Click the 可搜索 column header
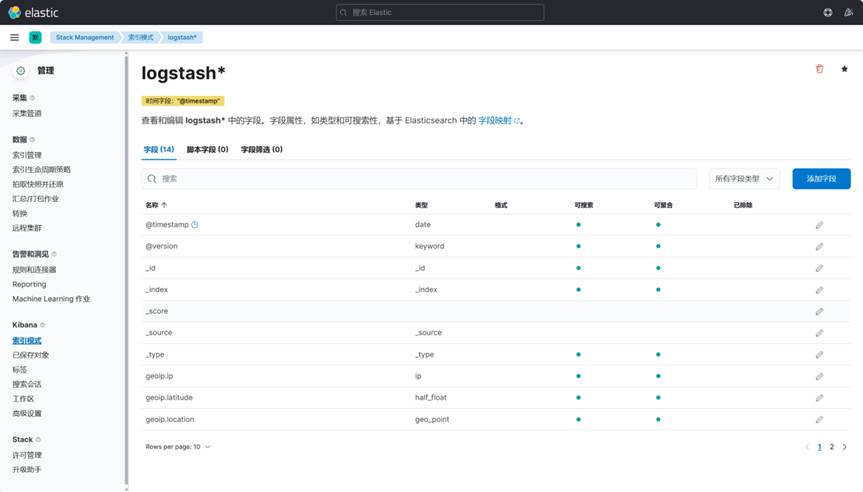This screenshot has width=863, height=492. click(x=584, y=205)
